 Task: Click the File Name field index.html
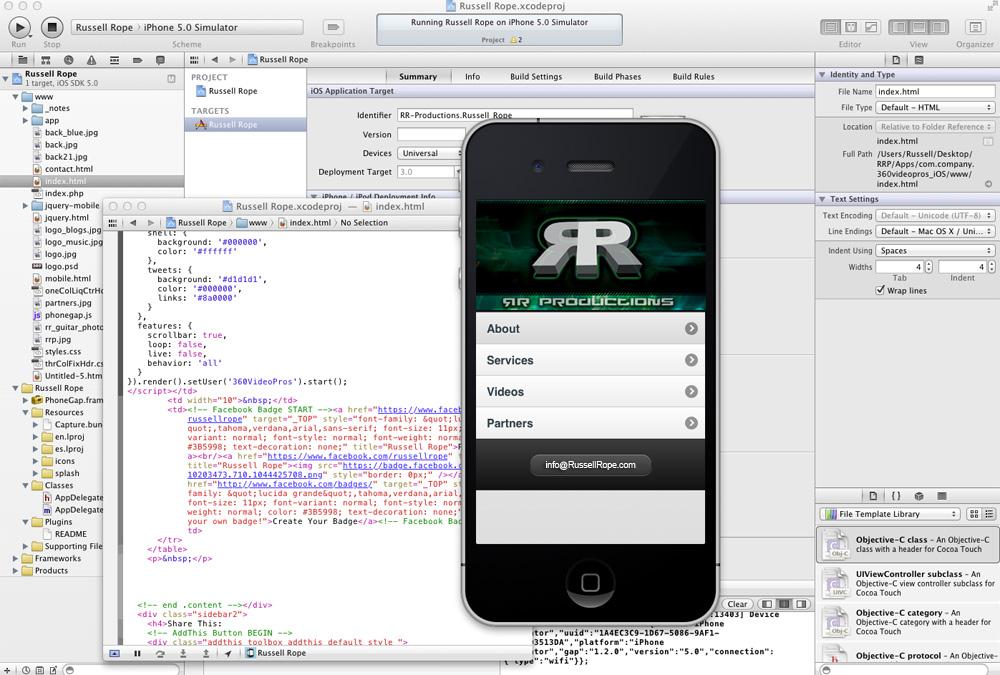[x=935, y=92]
